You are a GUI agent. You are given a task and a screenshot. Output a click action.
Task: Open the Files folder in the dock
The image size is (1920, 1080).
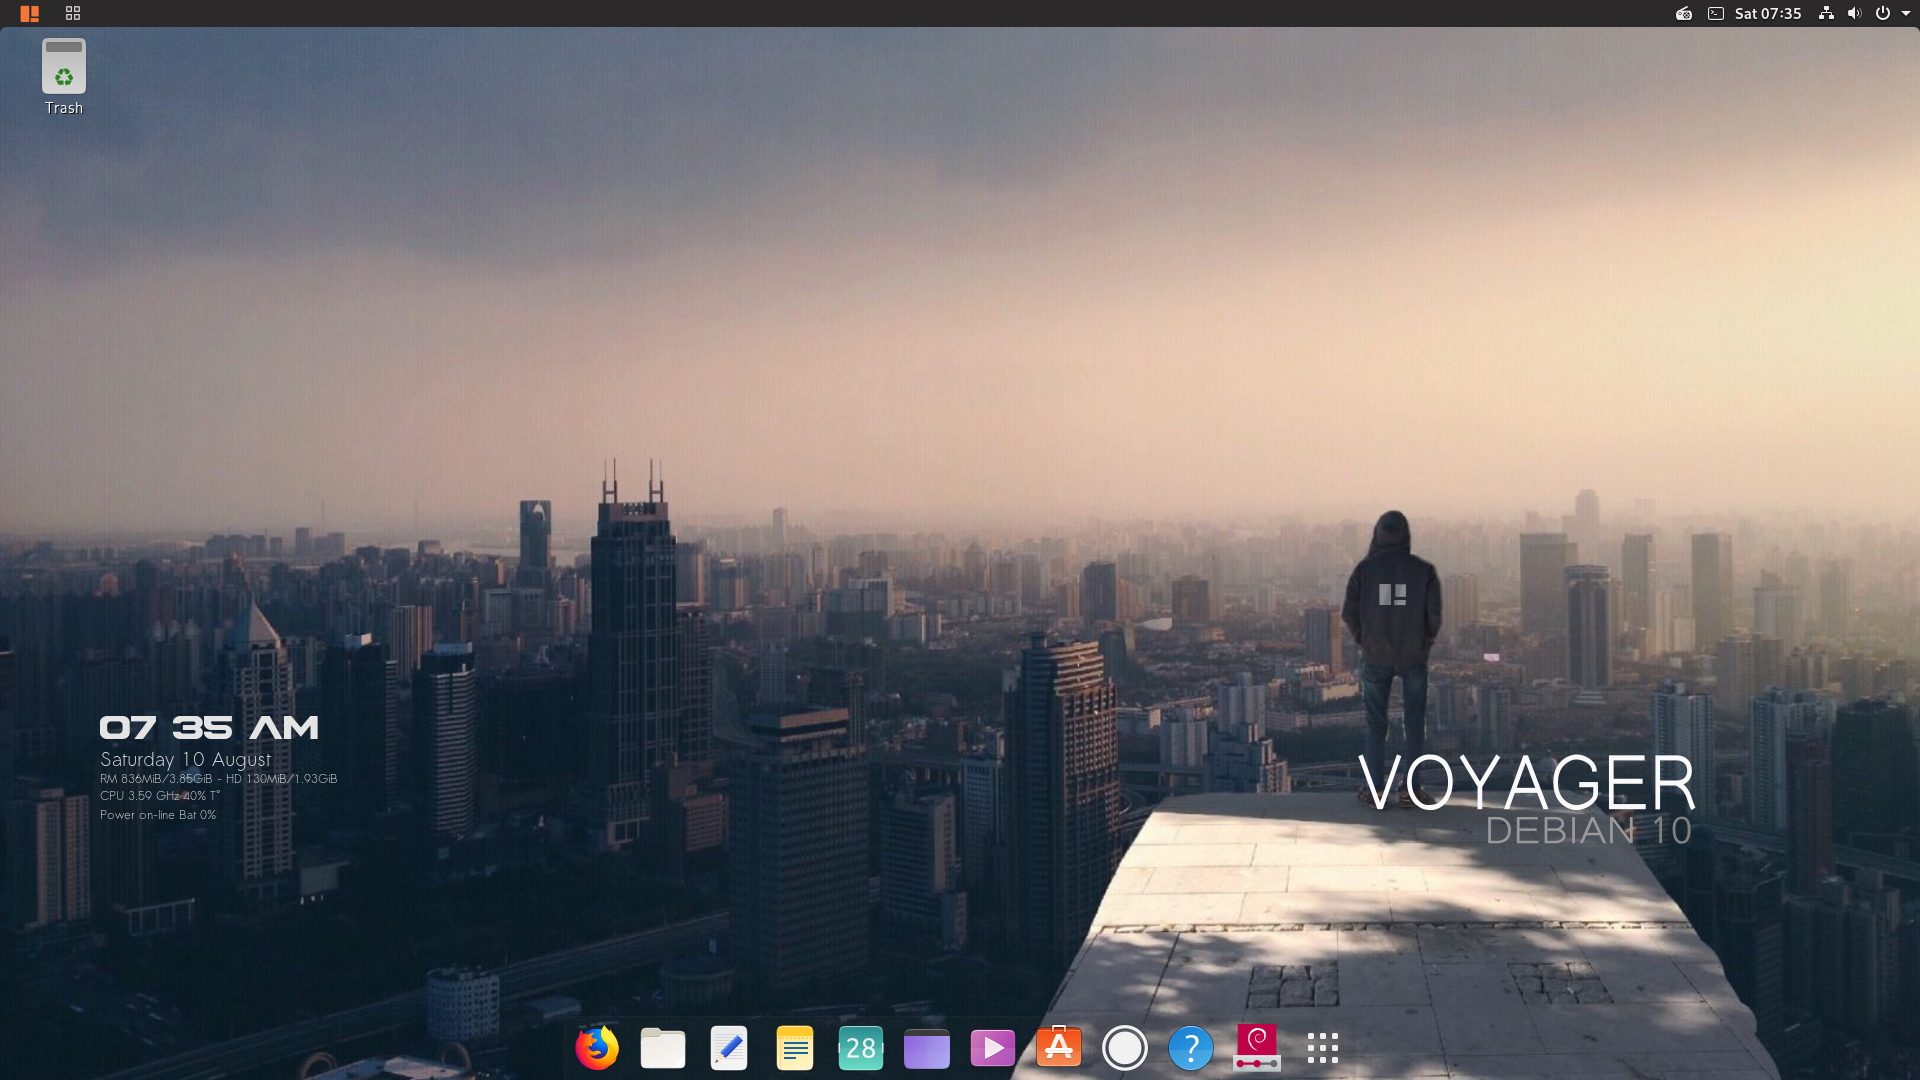point(663,1048)
